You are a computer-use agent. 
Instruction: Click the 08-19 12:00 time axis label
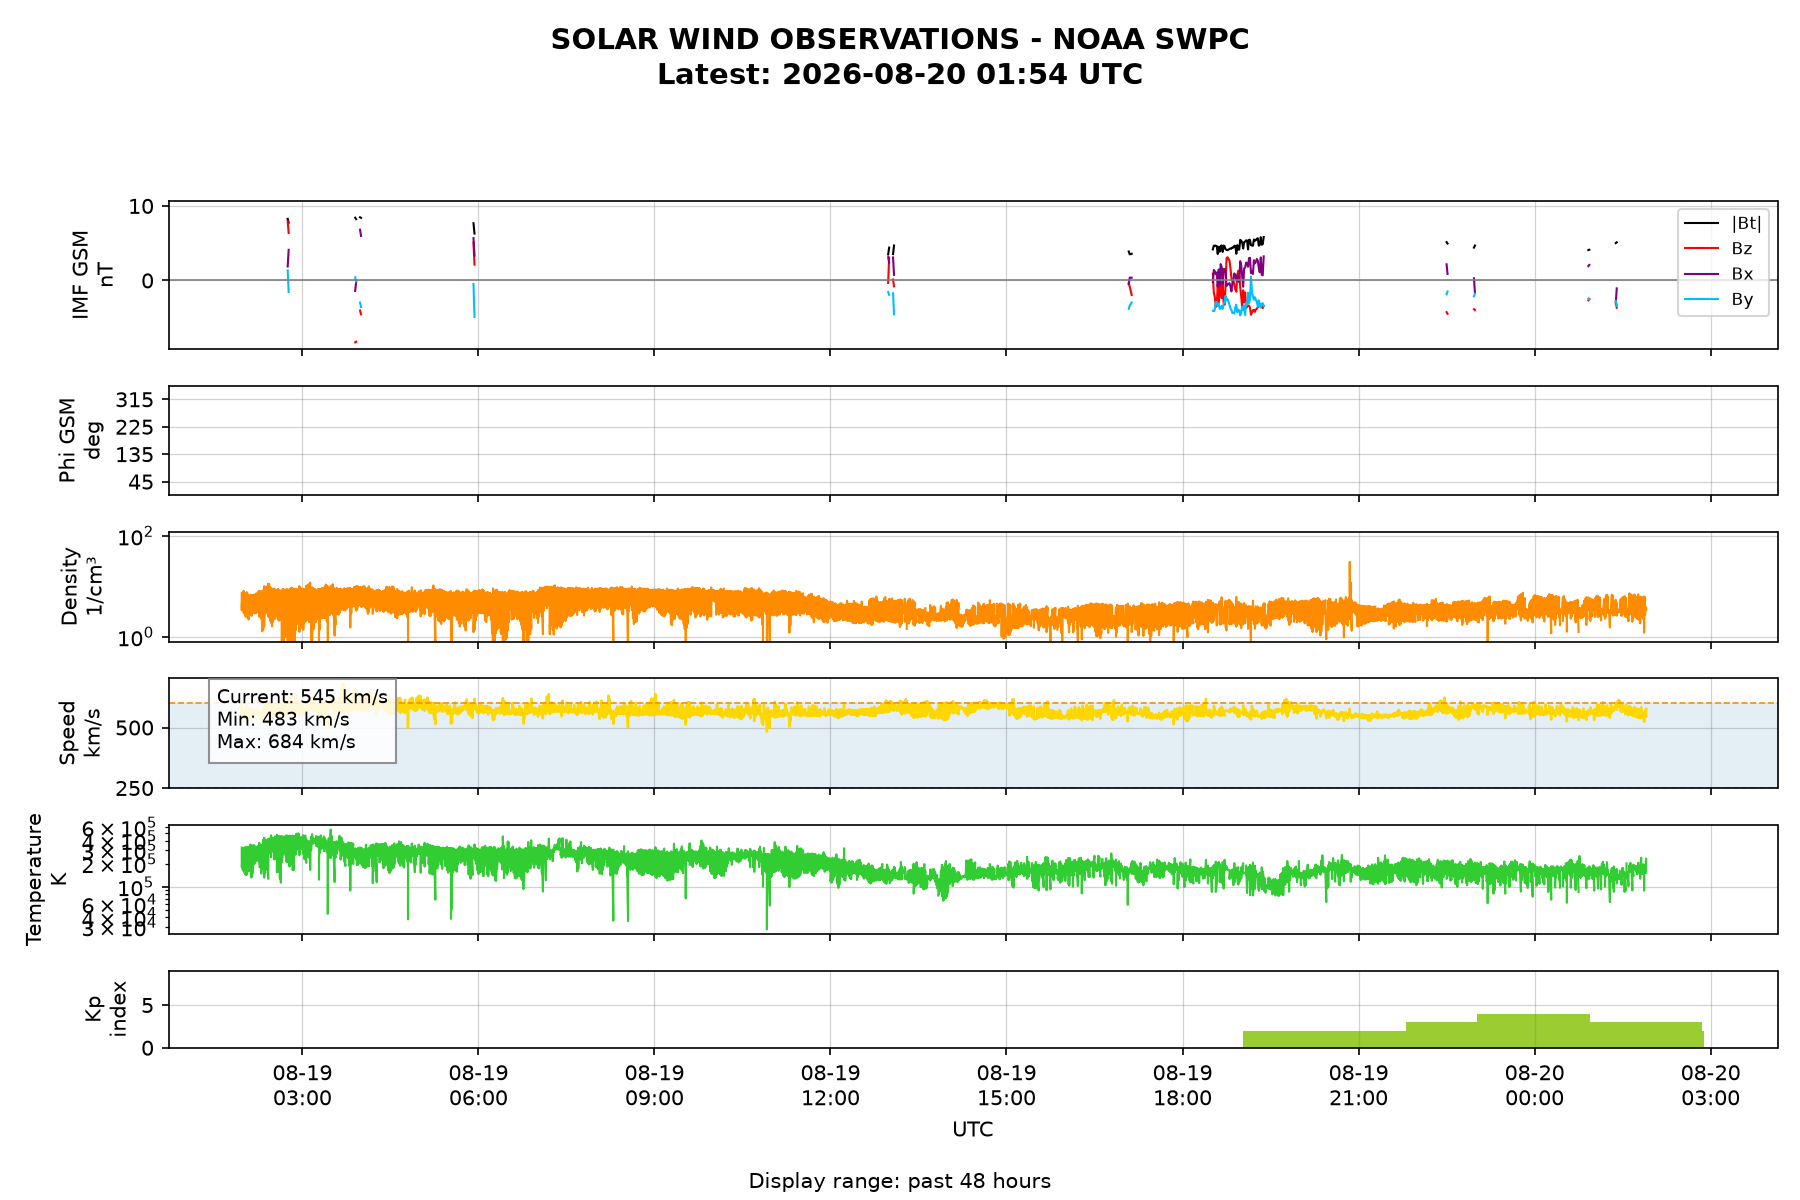830,1086
